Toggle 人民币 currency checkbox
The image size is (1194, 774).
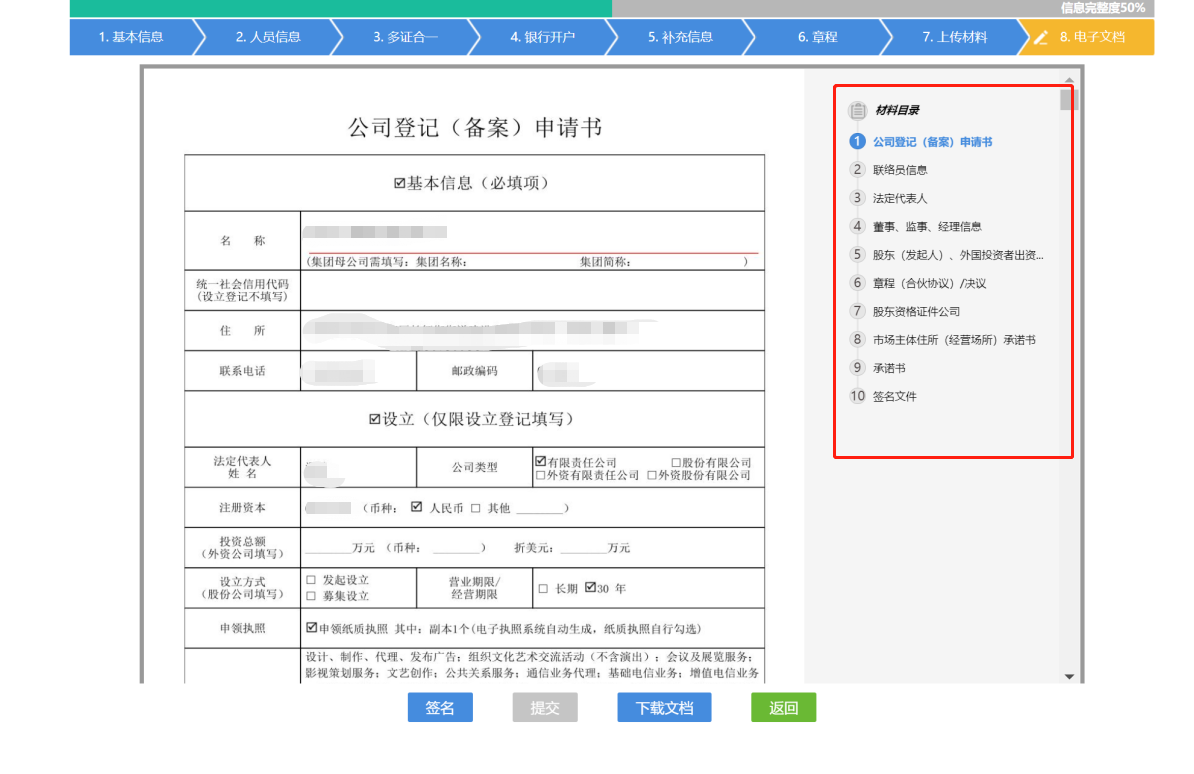click(x=417, y=507)
